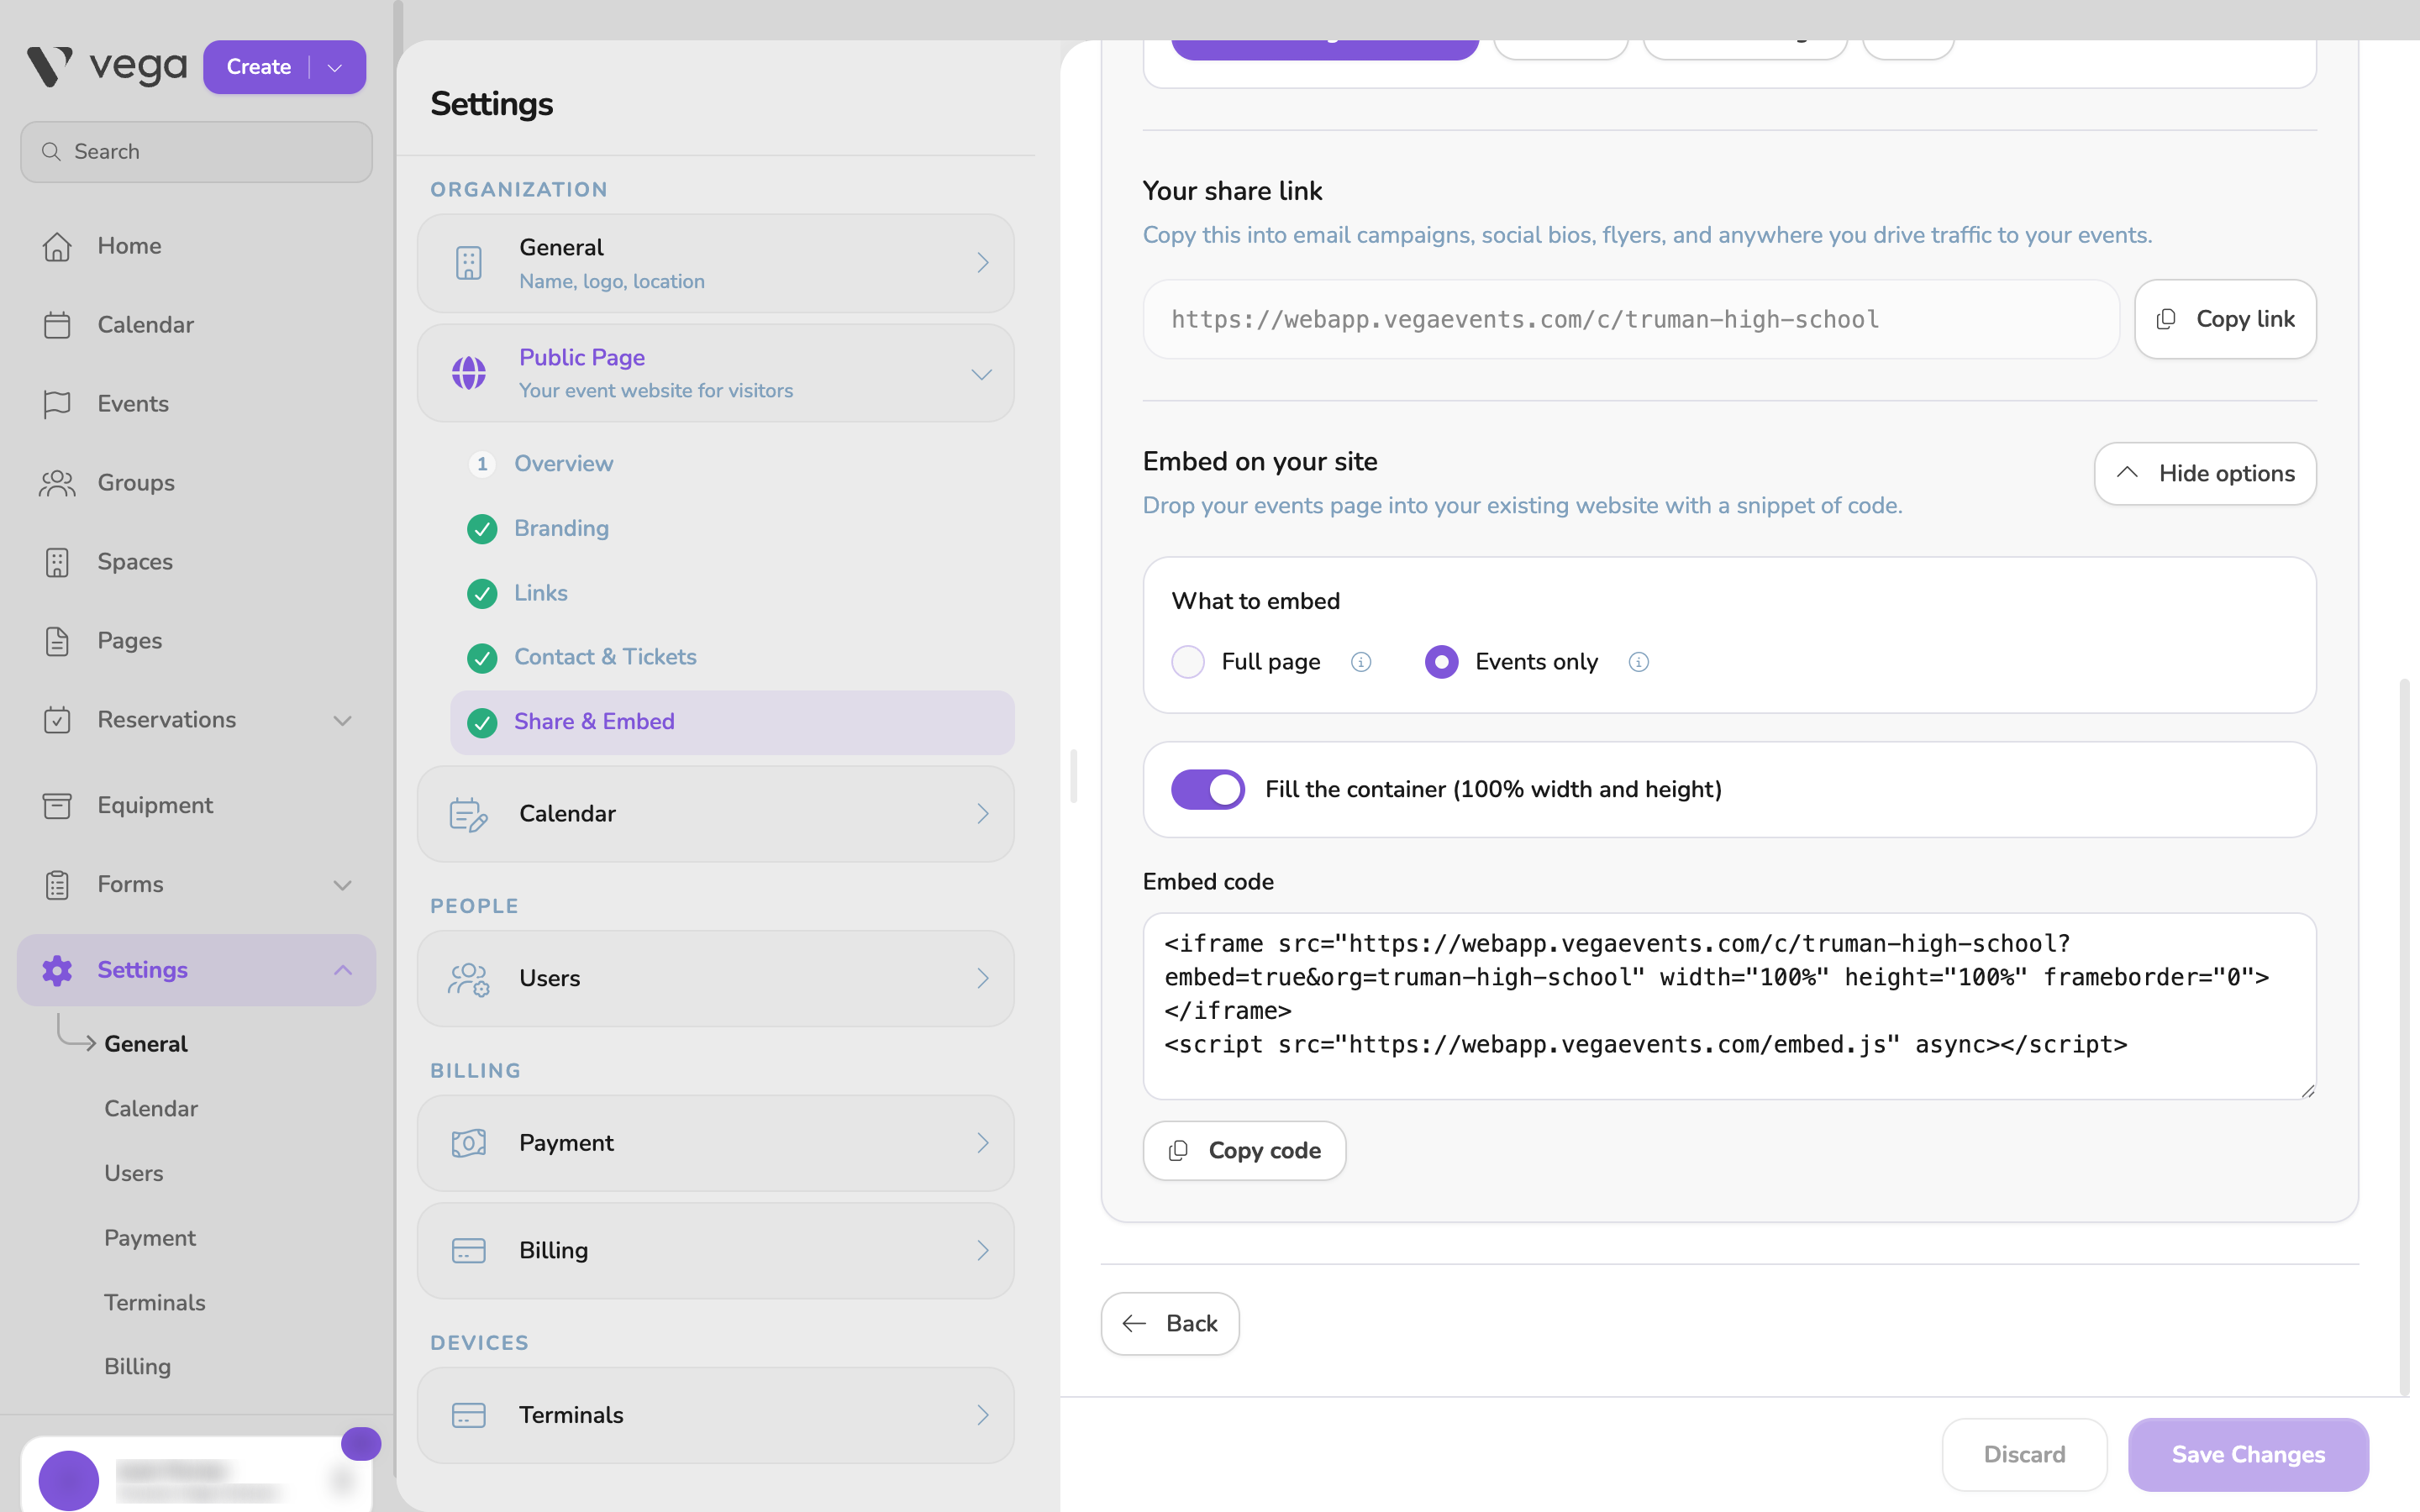Click the Home icon in sidebar

click(x=57, y=246)
